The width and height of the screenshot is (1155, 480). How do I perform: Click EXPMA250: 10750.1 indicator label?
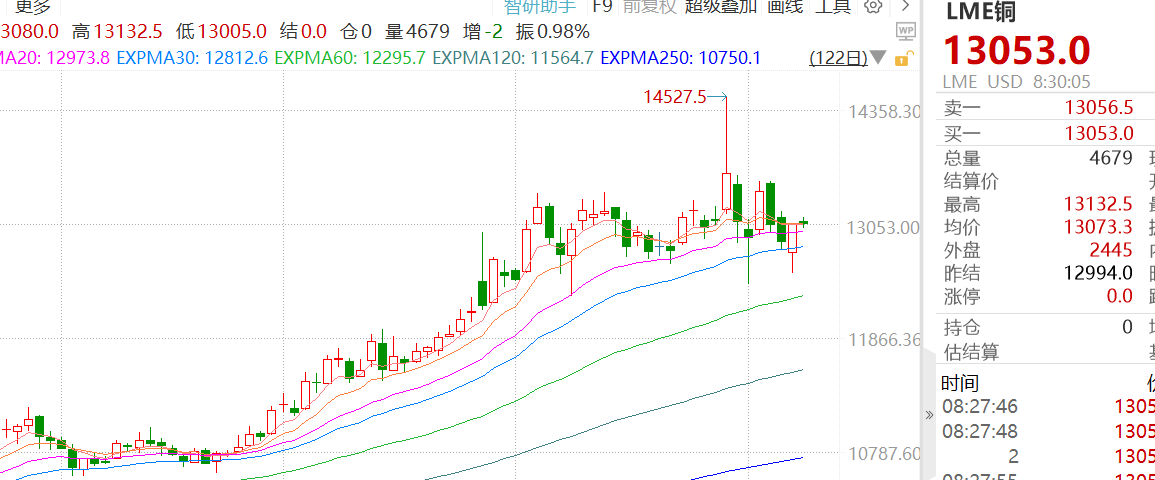click(681, 57)
